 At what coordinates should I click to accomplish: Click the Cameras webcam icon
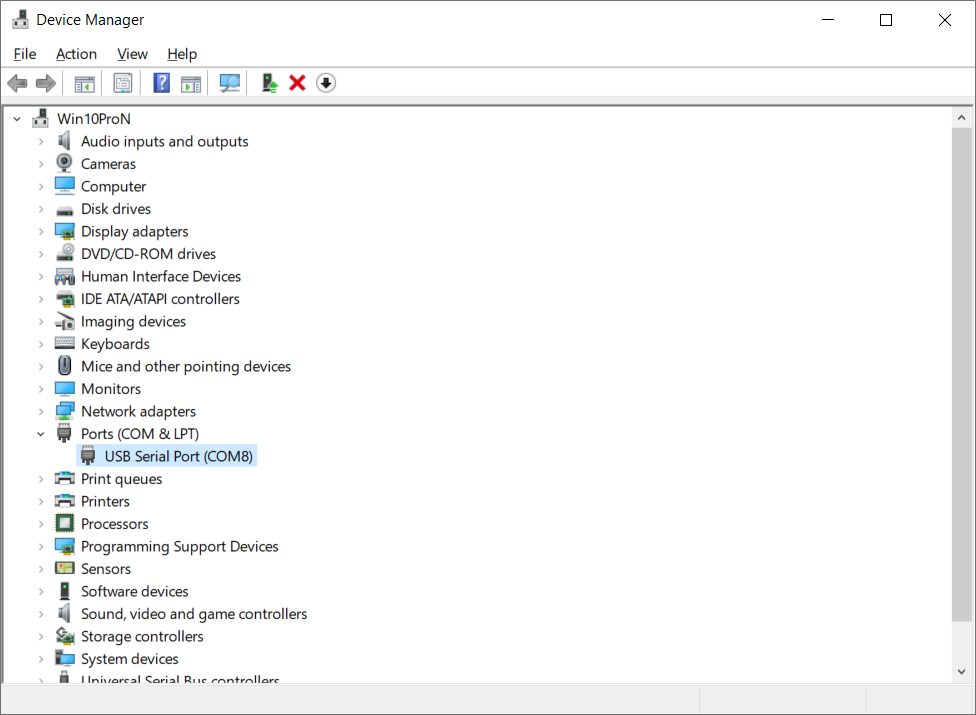point(64,163)
